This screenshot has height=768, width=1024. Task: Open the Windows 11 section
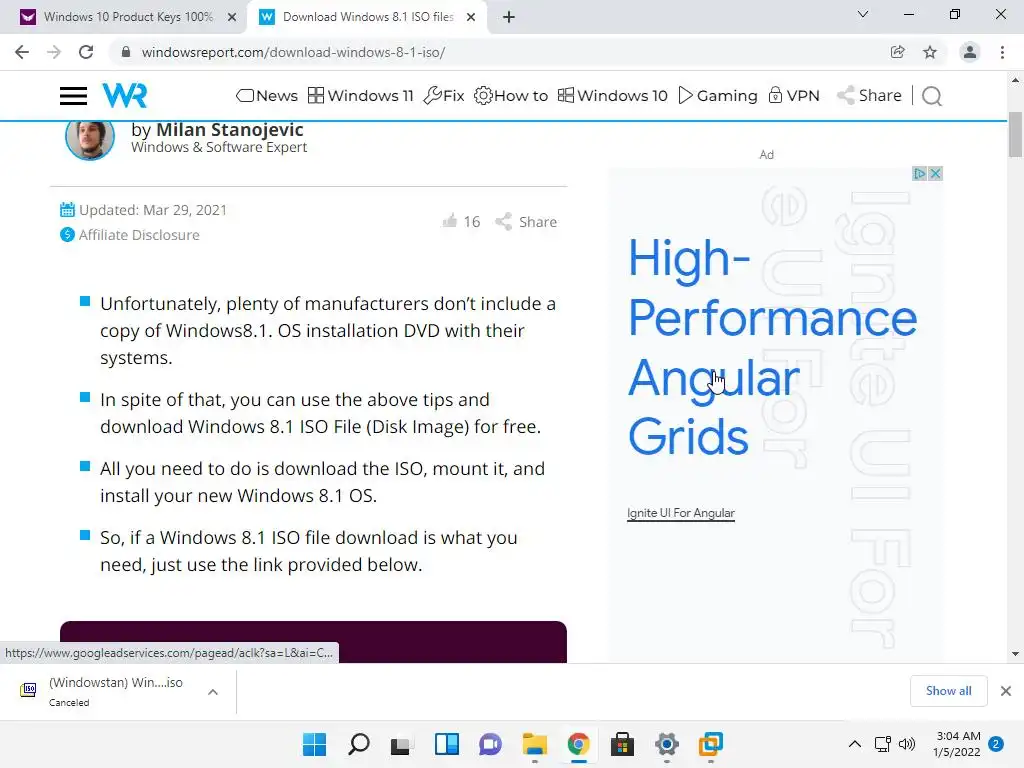[x=360, y=95]
